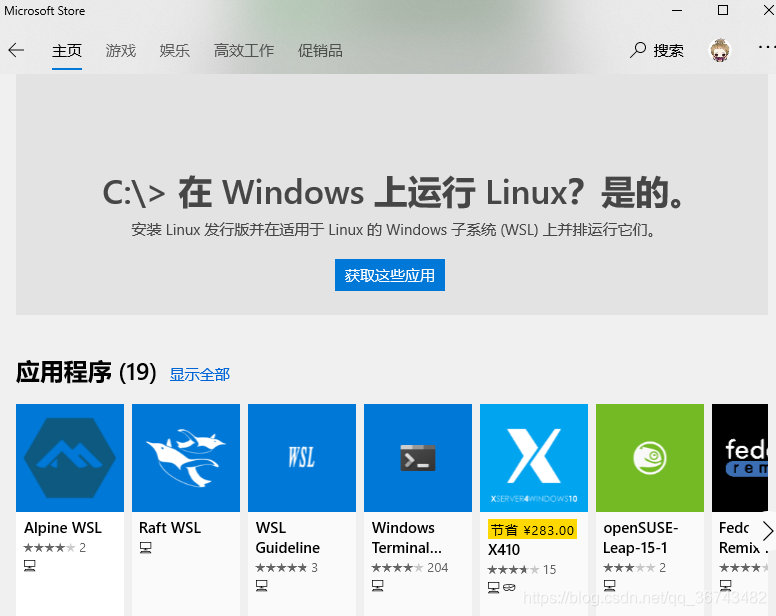This screenshot has height=616, width=776.
Task: Click the X410 title text
Action: (x=504, y=550)
